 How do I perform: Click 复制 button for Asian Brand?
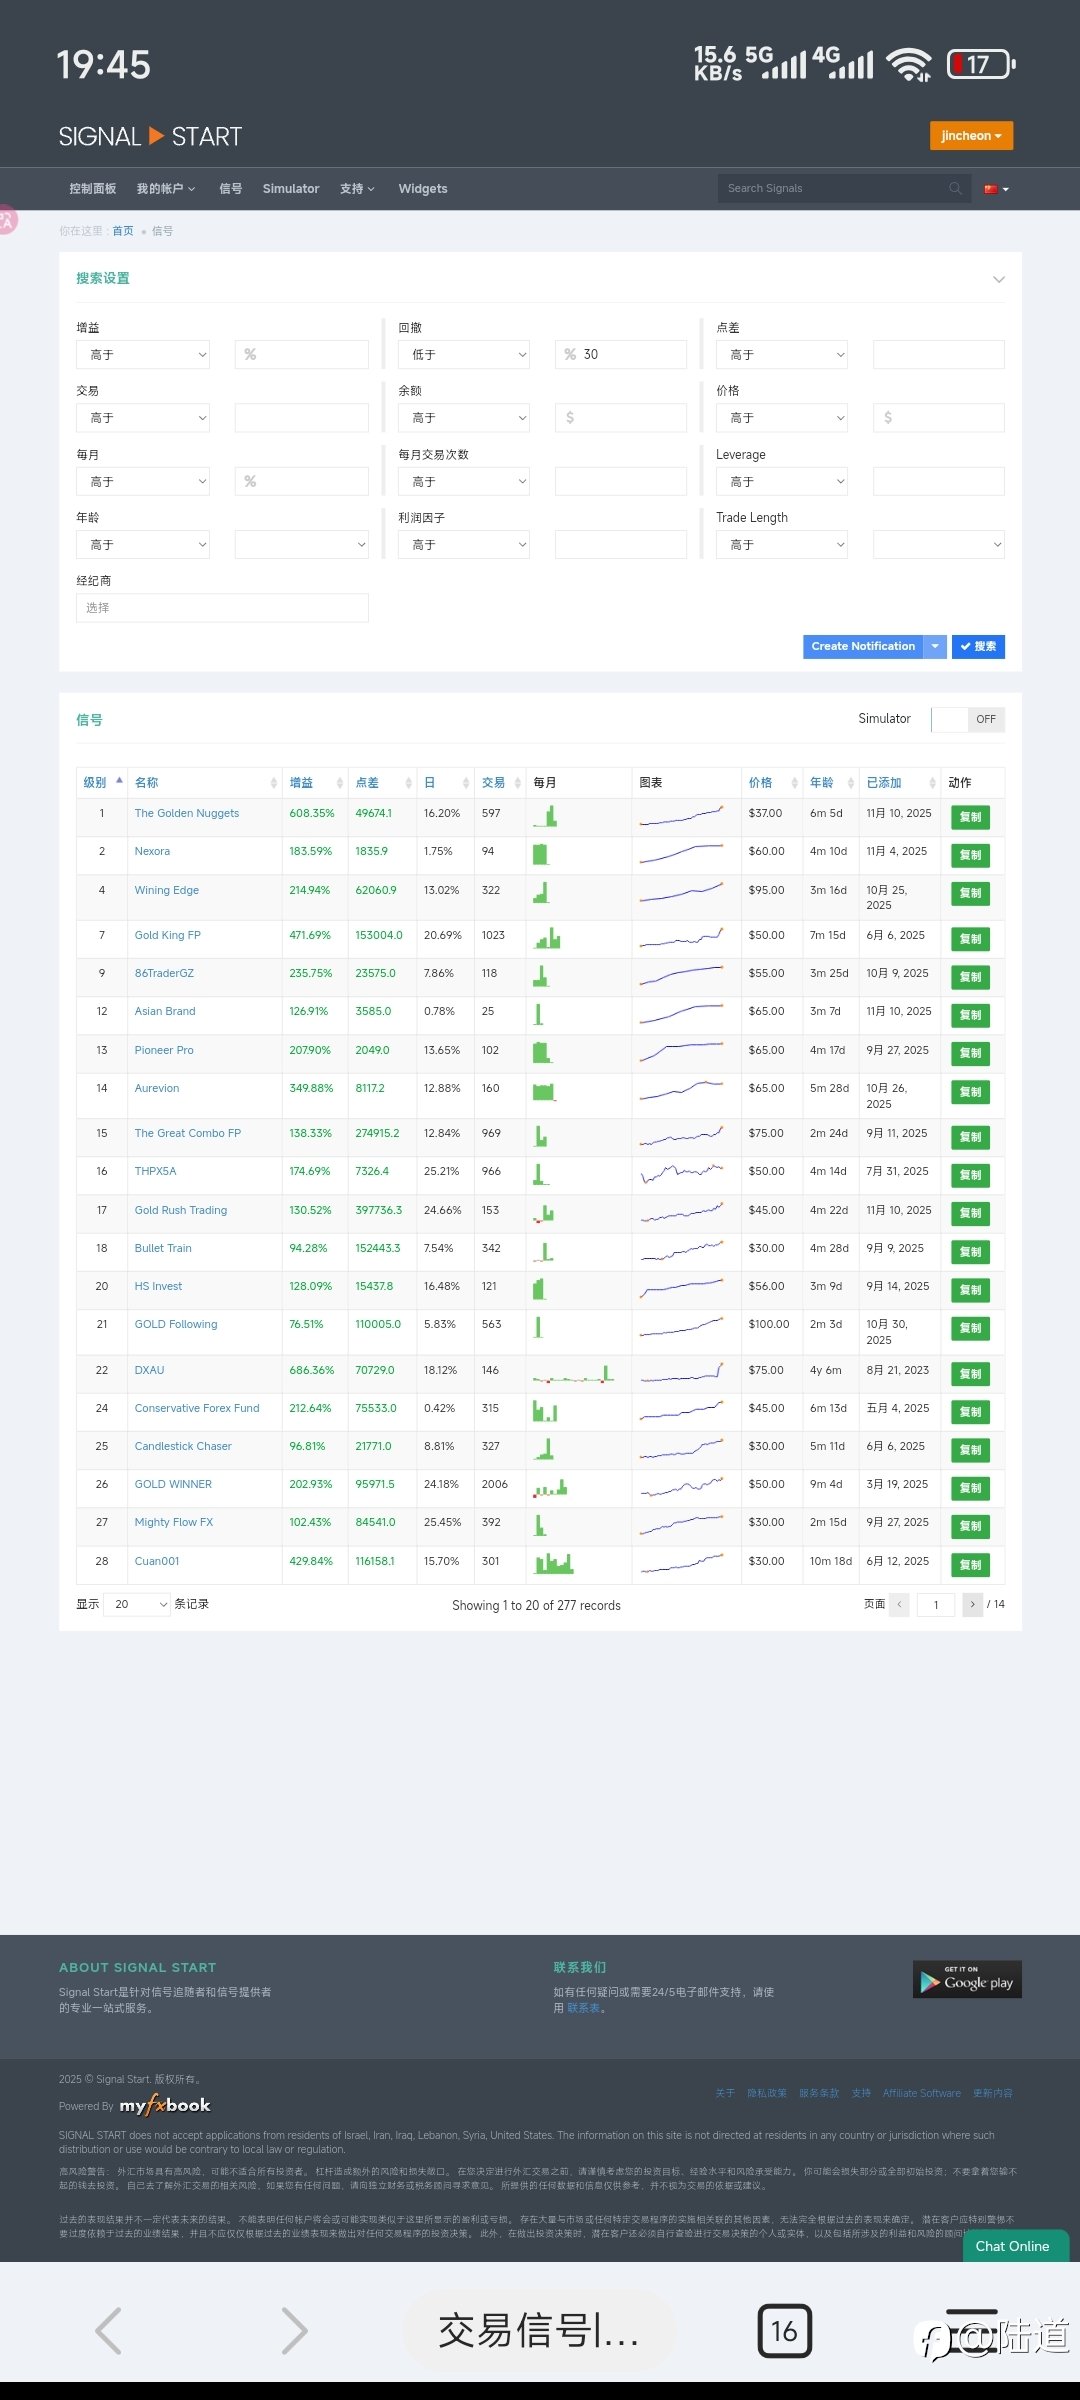(970, 1015)
